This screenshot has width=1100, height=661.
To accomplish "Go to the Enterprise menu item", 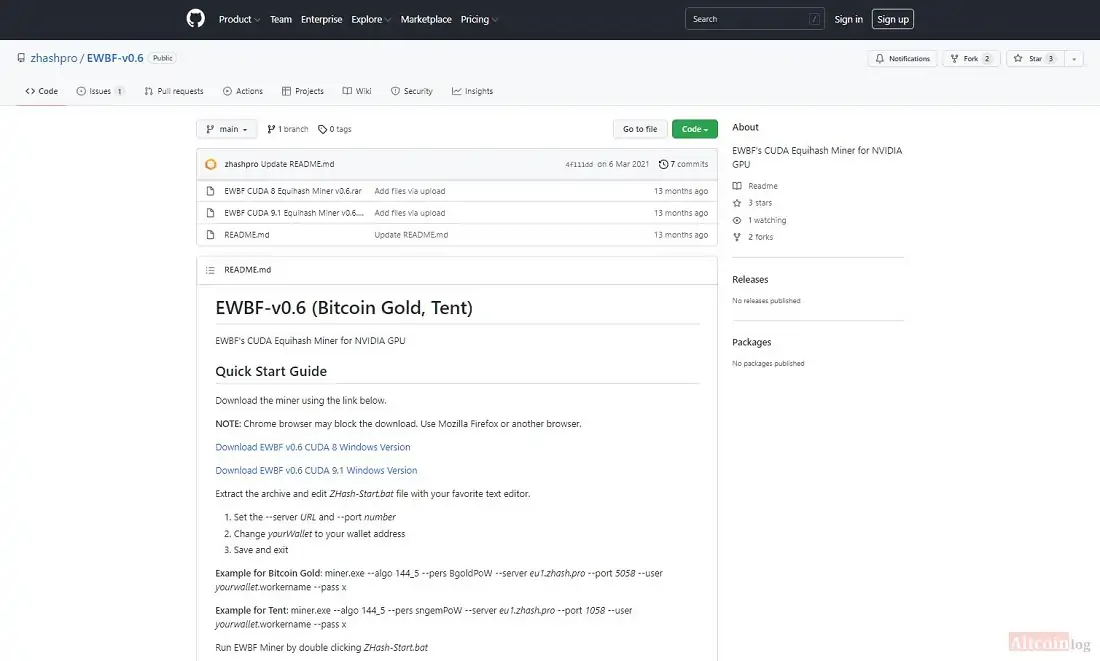I will pyautogui.click(x=321, y=20).
